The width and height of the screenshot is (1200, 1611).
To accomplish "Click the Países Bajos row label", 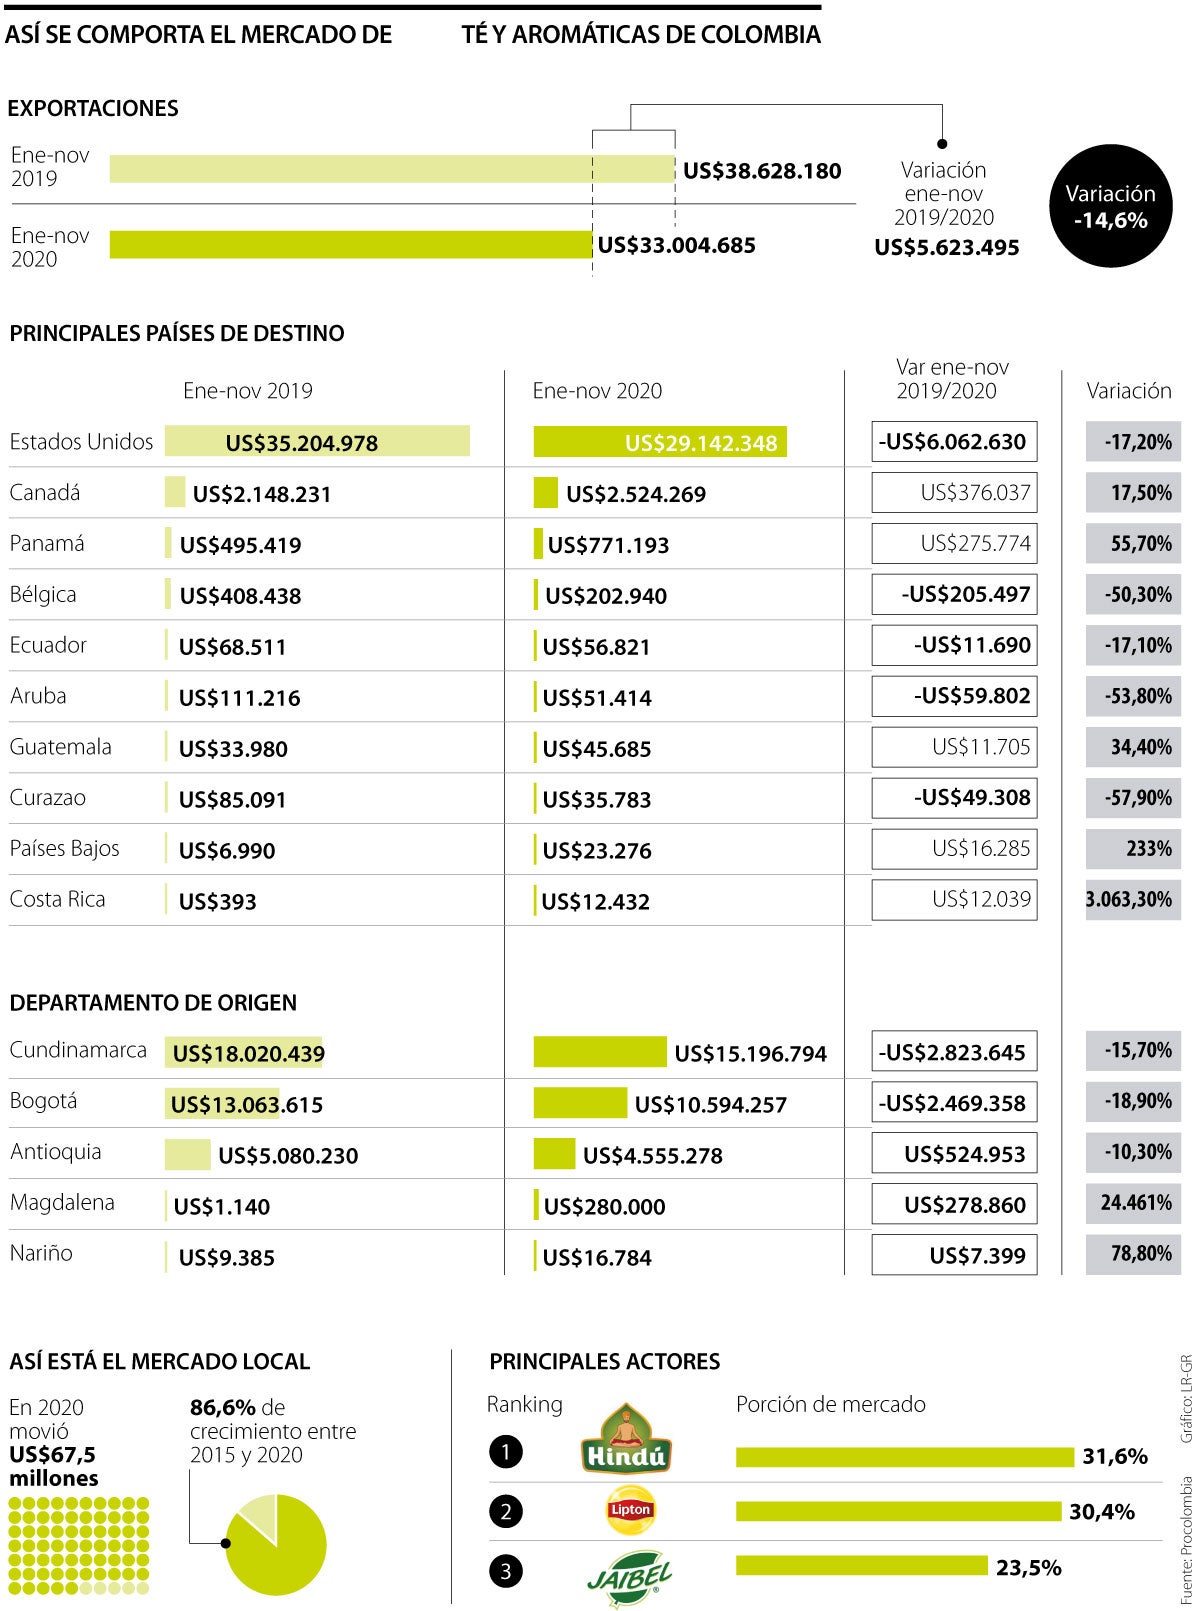I will 64,848.
